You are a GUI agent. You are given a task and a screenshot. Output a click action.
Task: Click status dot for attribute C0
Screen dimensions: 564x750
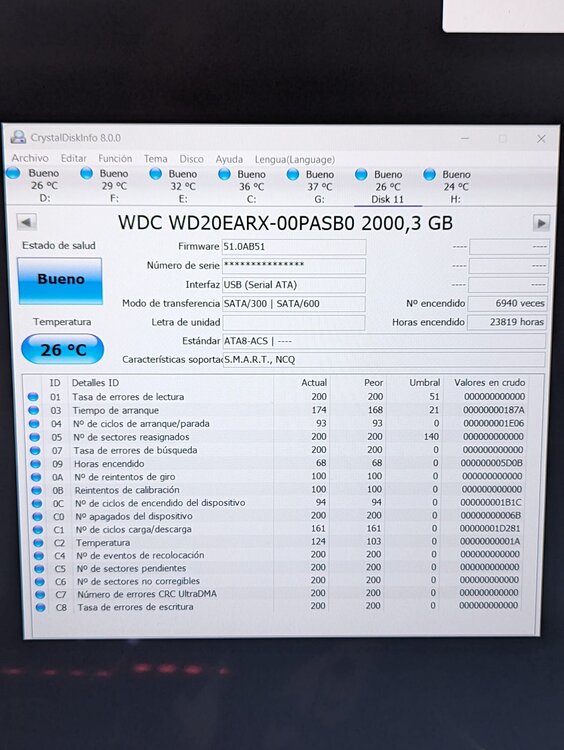(37, 516)
